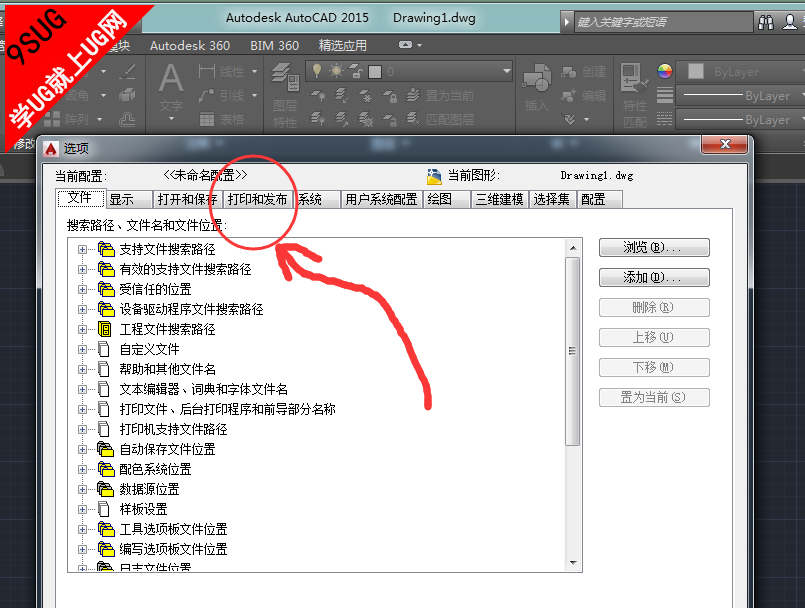
Task: Select the 编写选项板文件位置 row
Action: [173, 550]
